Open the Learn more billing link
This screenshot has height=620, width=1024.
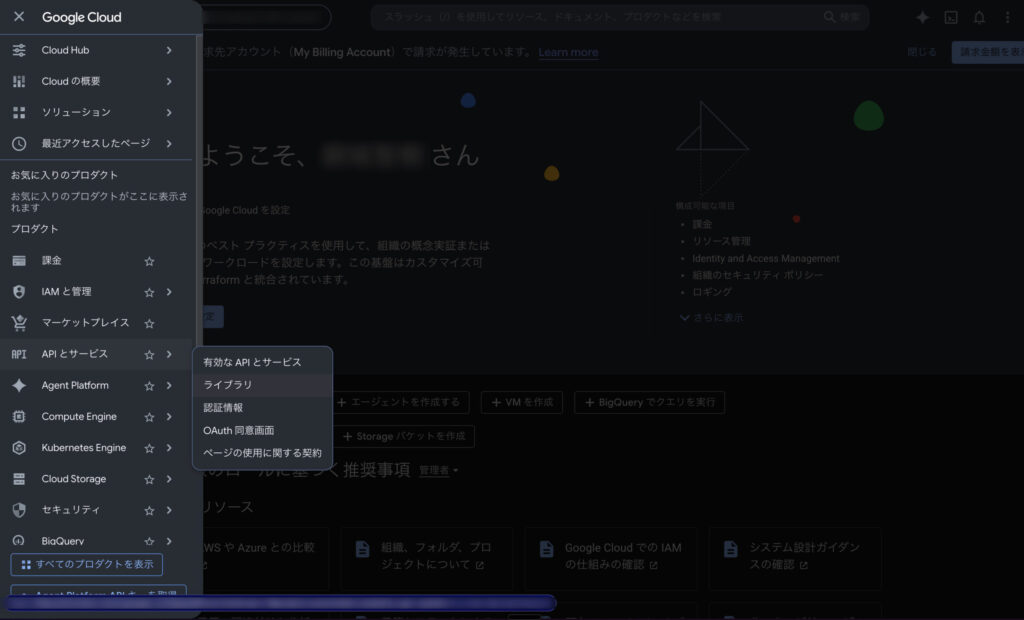point(568,52)
